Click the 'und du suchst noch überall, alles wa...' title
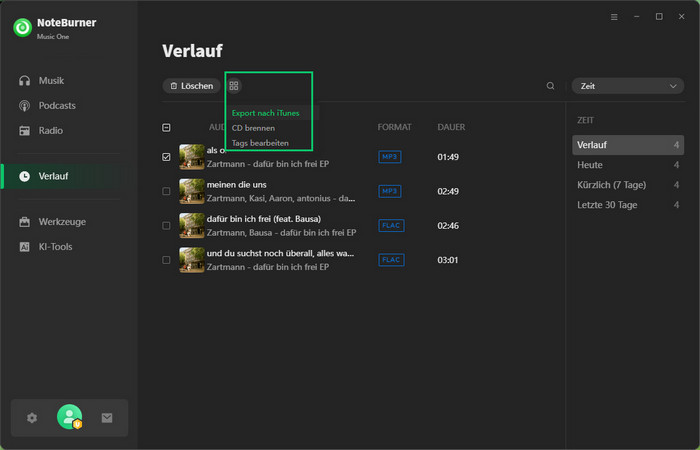 click(280, 254)
